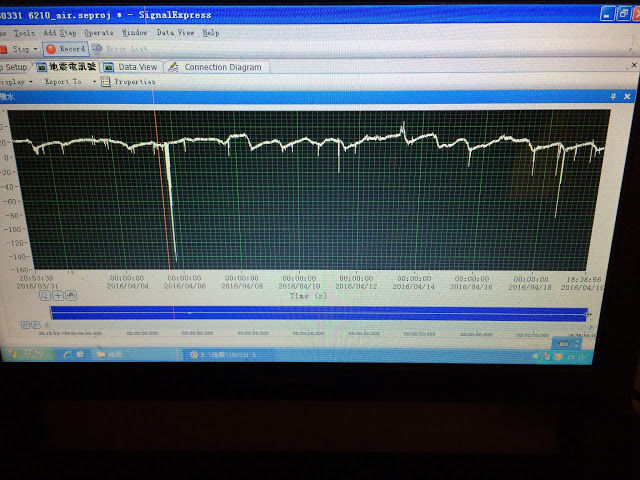
Task: Close the graph panel
Action: click(x=627, y=96)
